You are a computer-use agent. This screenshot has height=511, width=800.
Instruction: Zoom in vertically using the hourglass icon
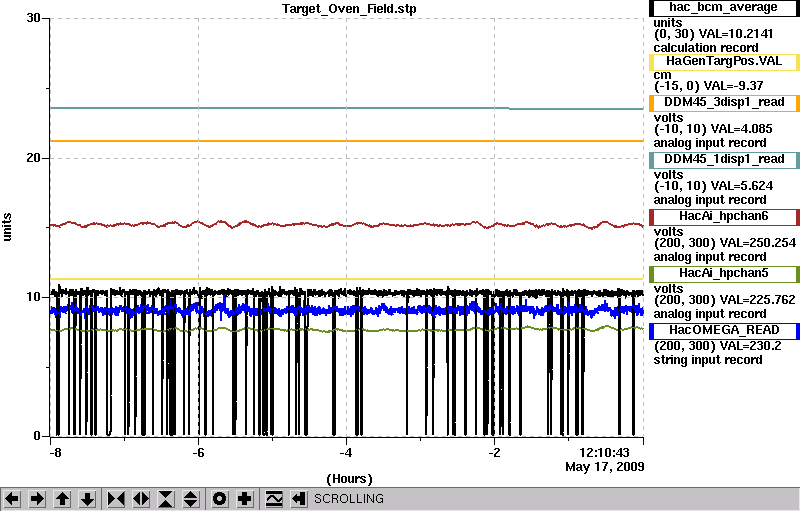(x=166, y=498)
